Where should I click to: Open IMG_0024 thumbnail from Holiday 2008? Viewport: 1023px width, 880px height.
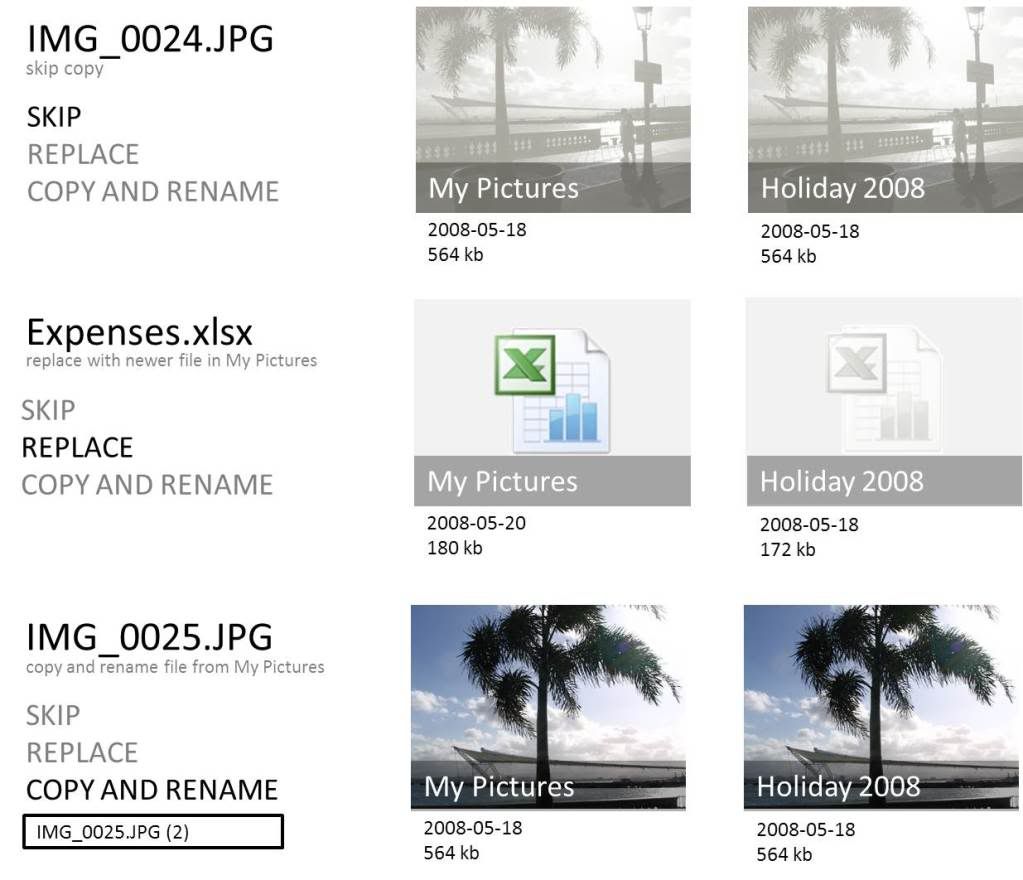point(885,110)
